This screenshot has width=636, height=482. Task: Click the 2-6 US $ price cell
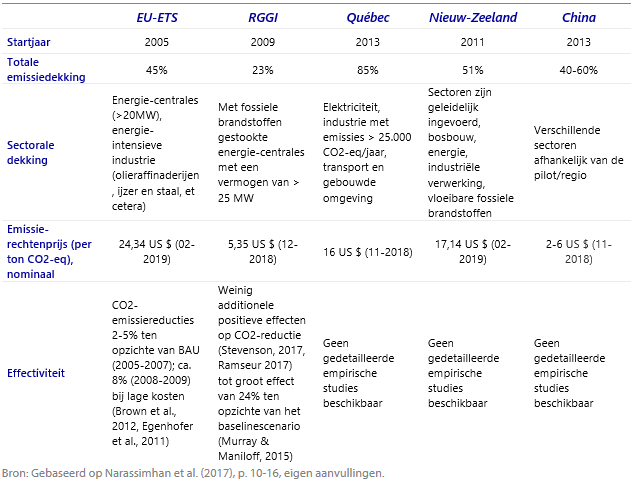(578, 250)
